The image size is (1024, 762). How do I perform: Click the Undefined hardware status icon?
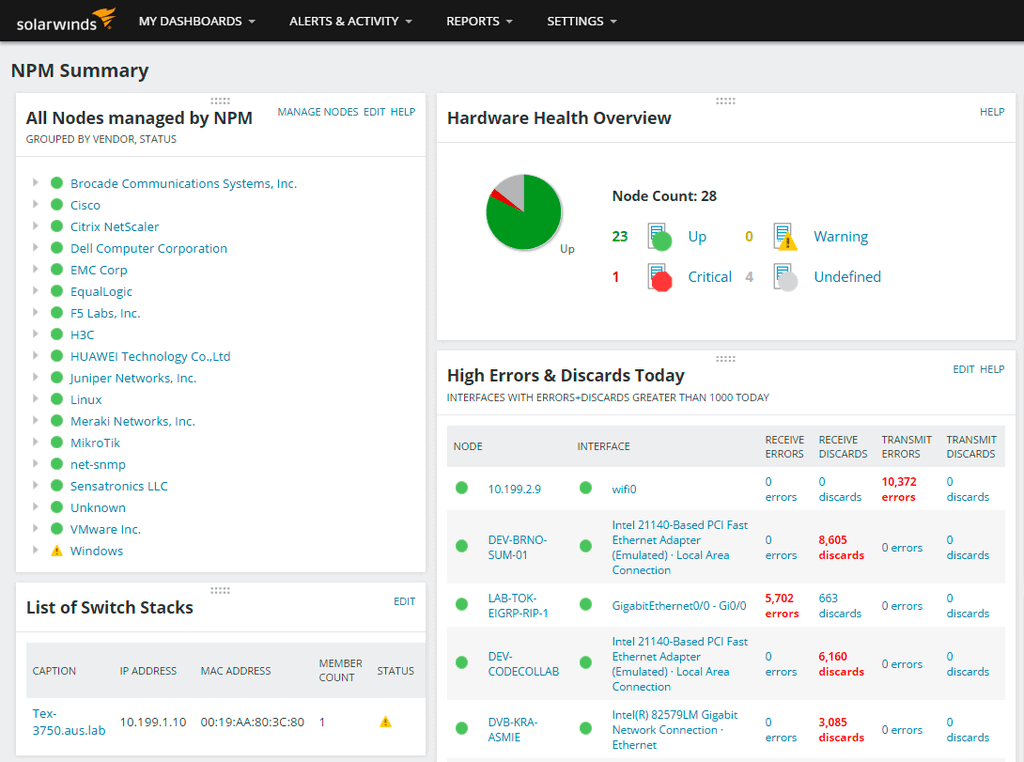pyautogui.click(x=785, y=277)
